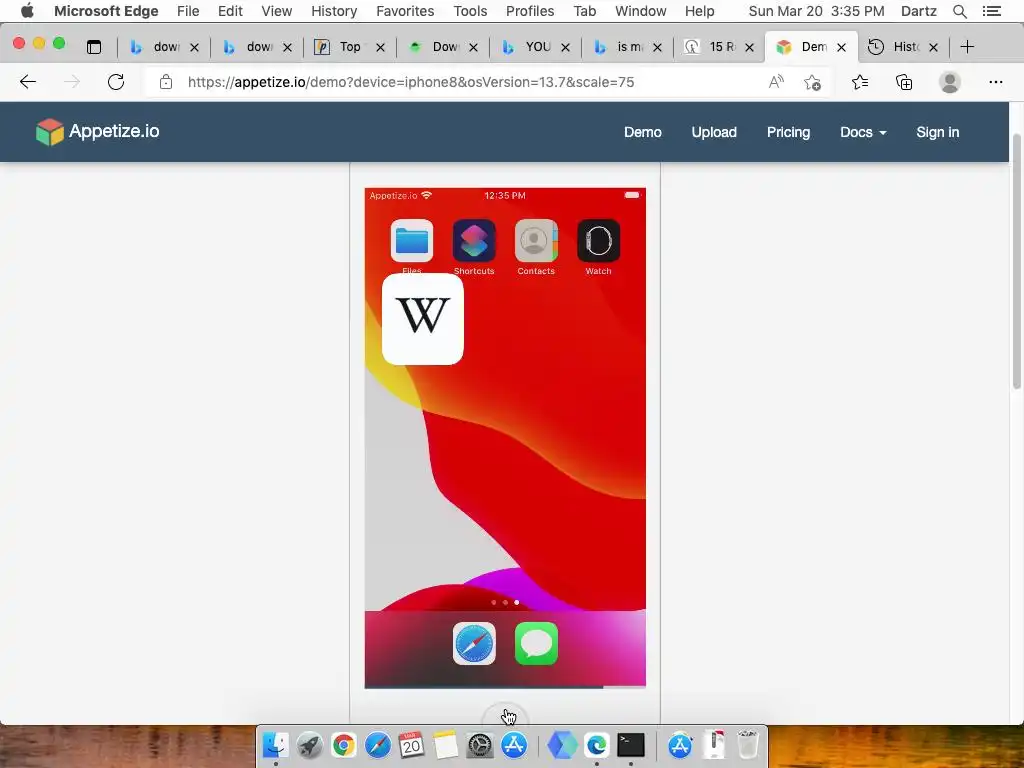1024x768 pixels.
Task: Tap the Watch app icon
Action: (598, 241)
